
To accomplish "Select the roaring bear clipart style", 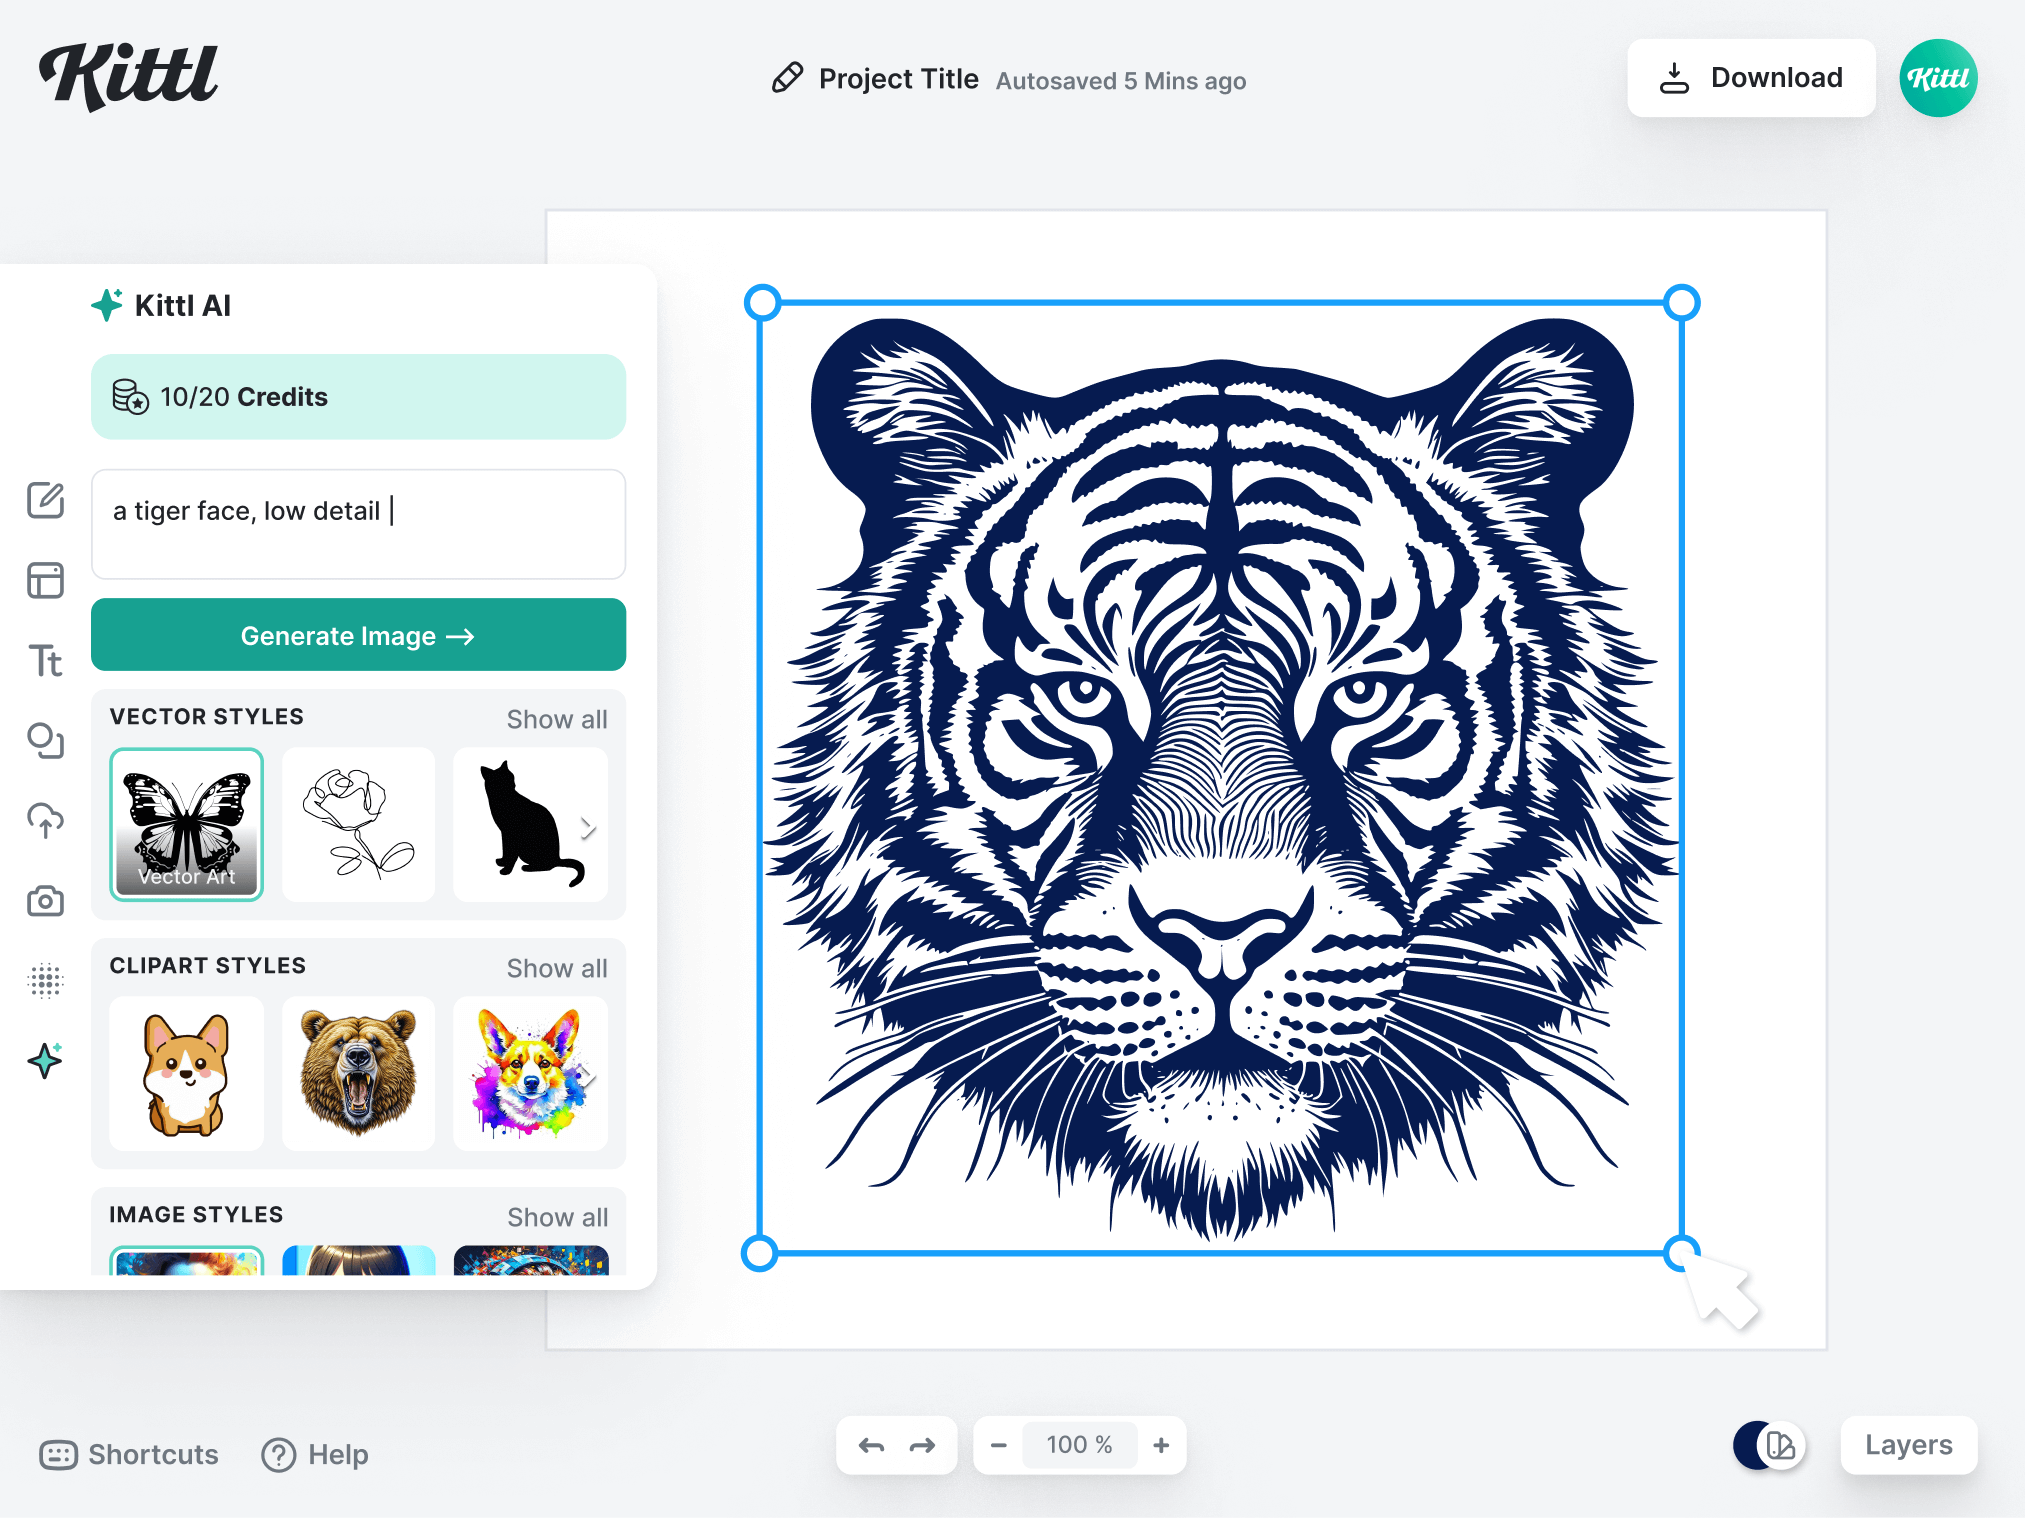I will pos(358,1074).
